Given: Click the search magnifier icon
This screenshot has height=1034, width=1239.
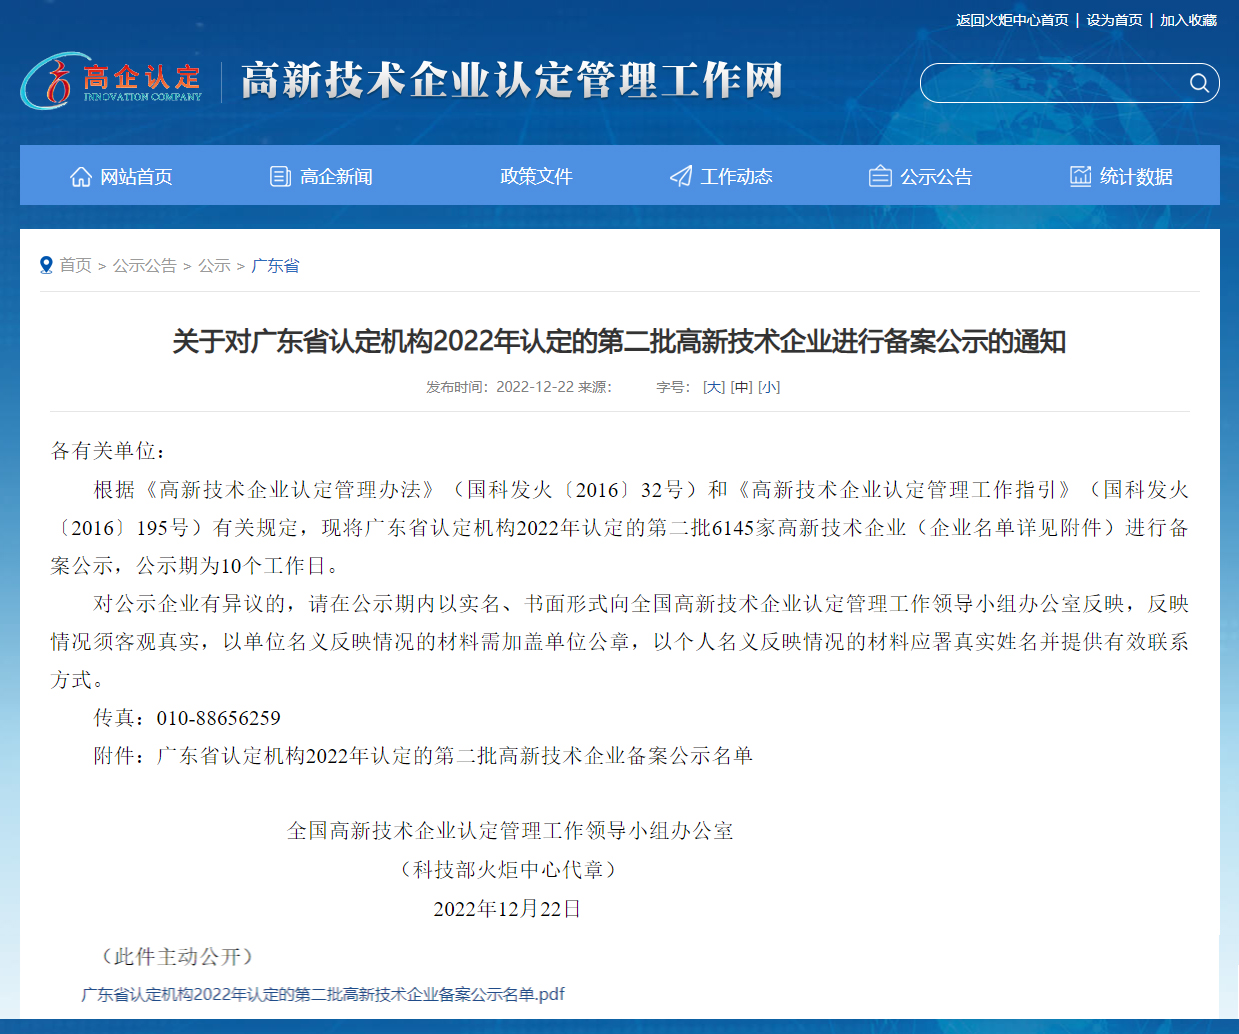Looking at the screenshot, I should (1199, 83).
